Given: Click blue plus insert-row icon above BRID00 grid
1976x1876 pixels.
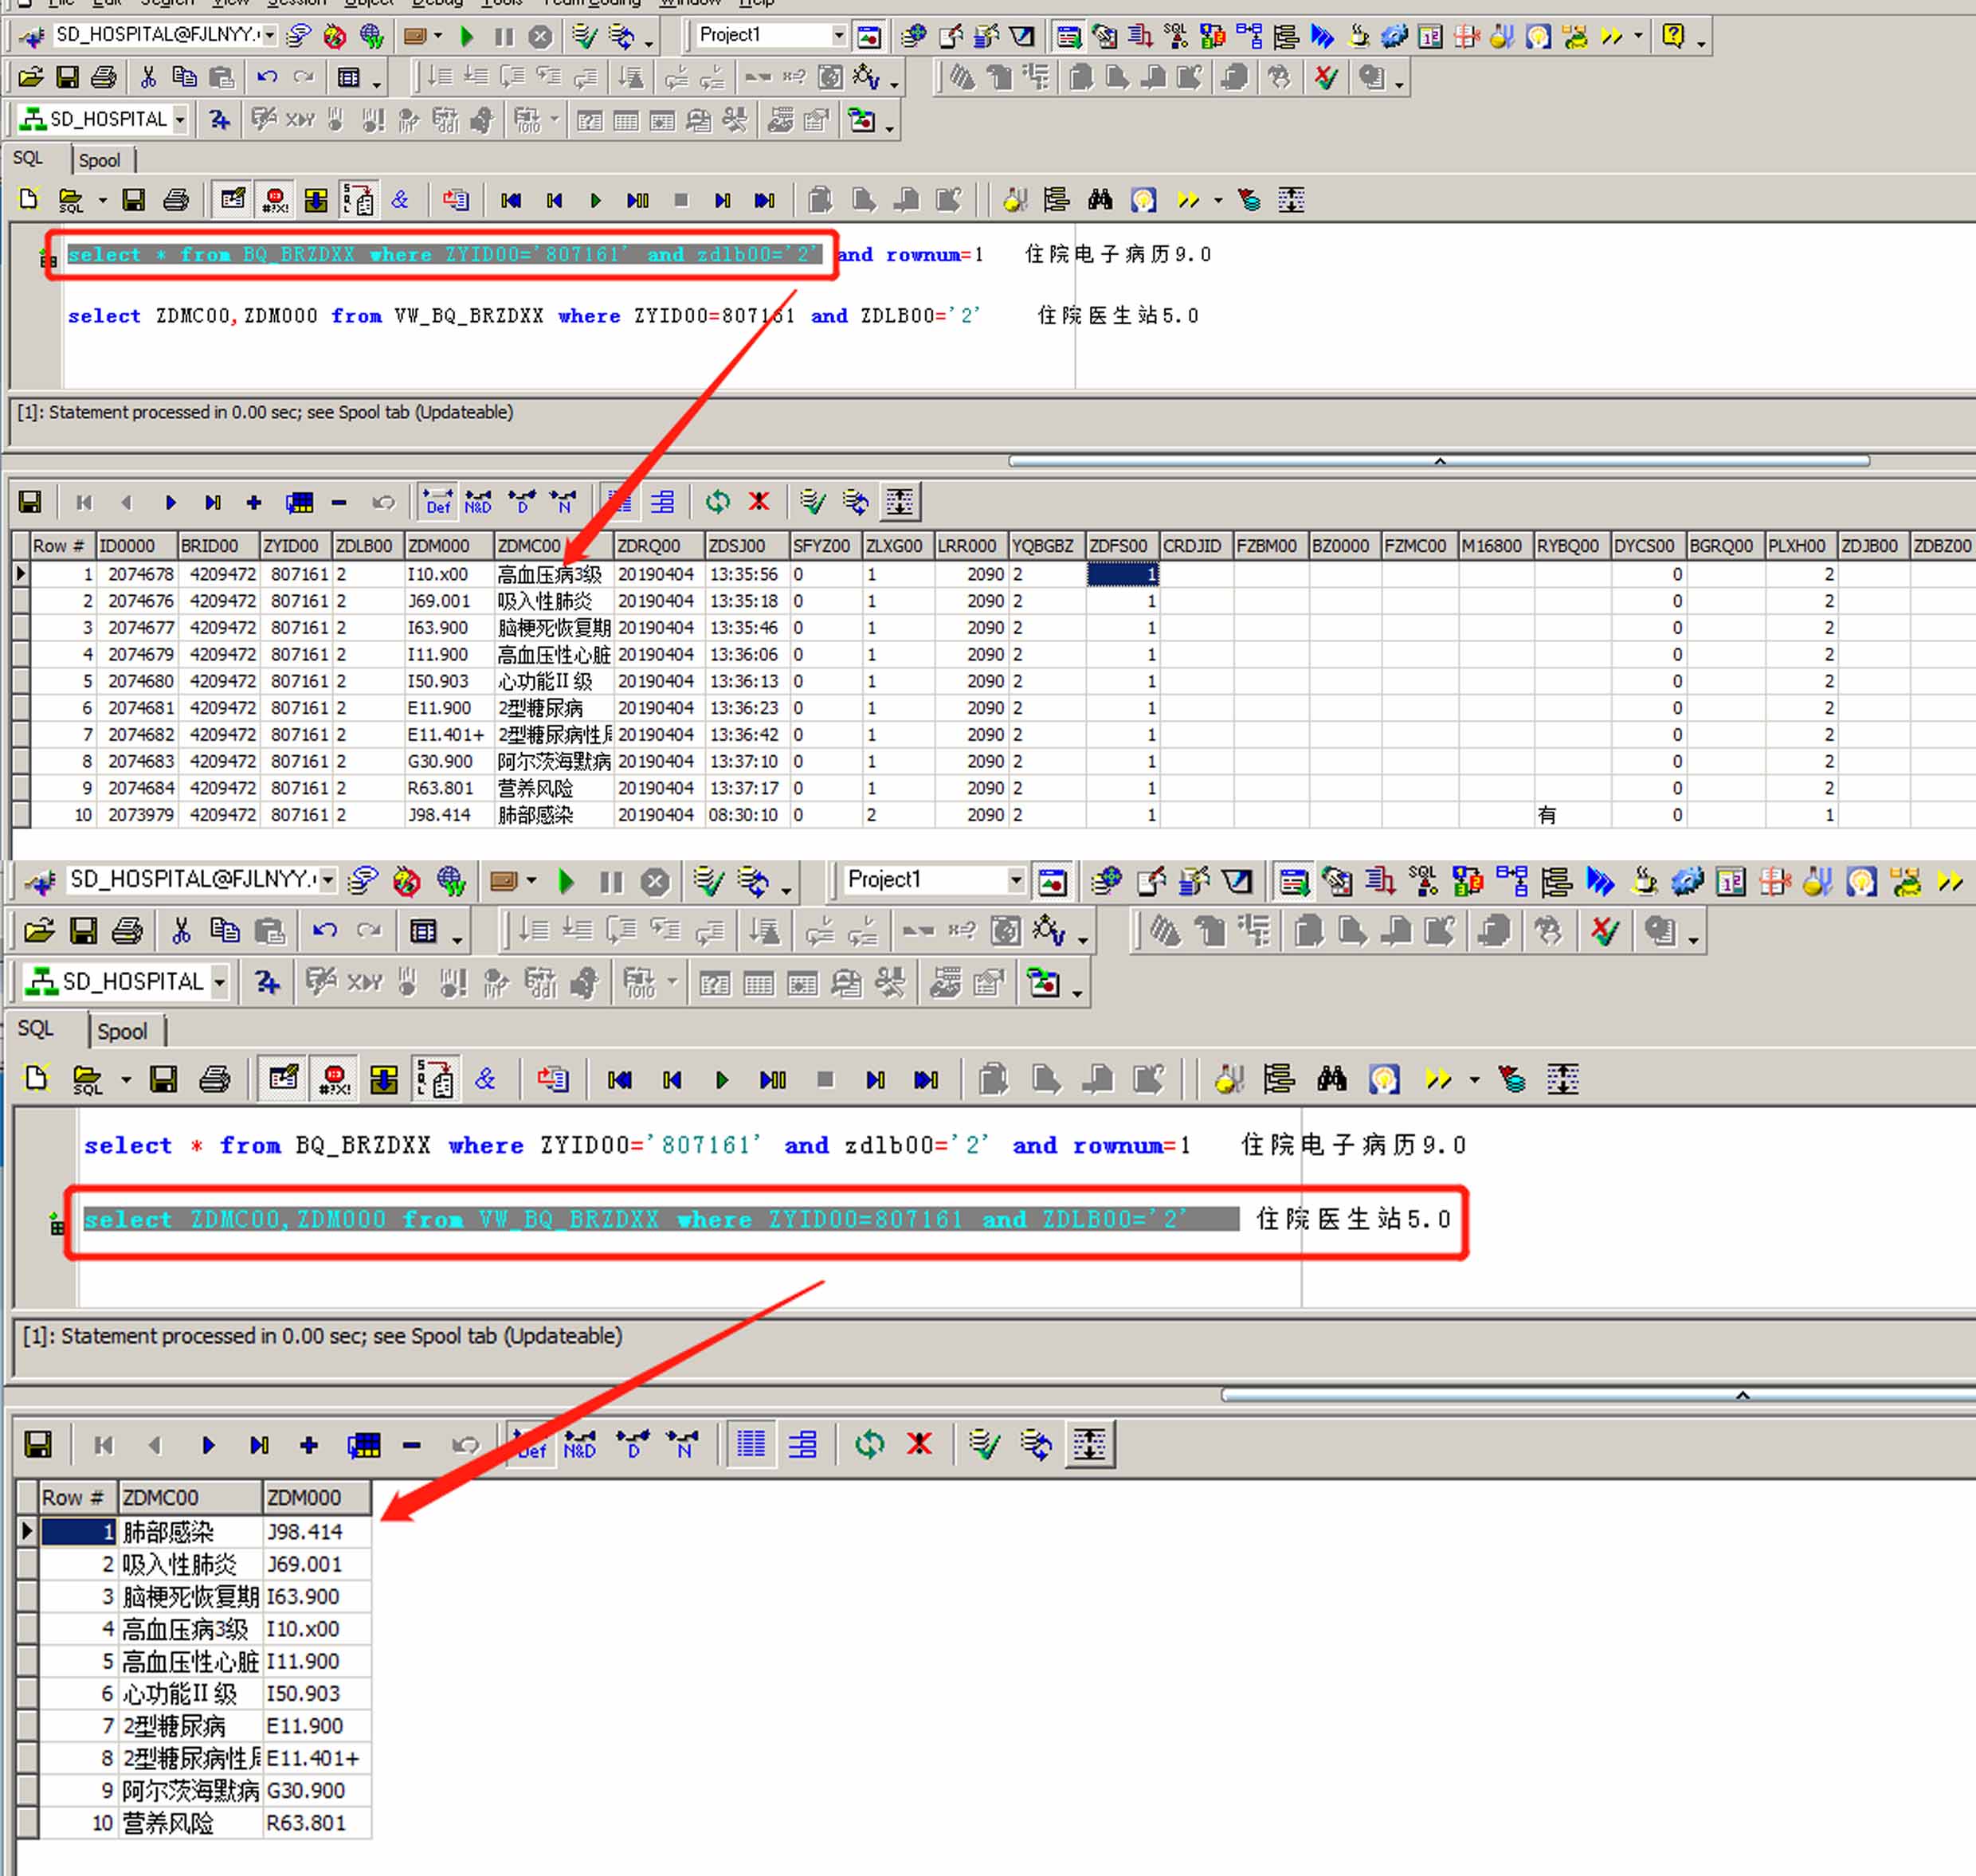Looking at the screenshot, I should tap(254, 502).
